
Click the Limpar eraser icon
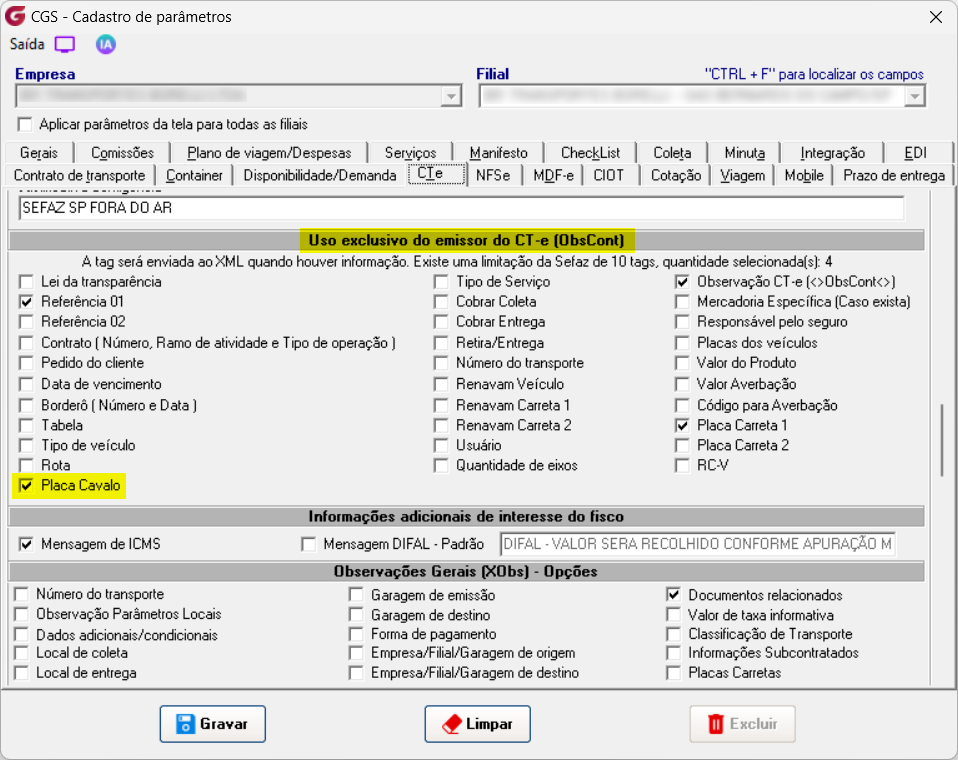pos(452,725)
